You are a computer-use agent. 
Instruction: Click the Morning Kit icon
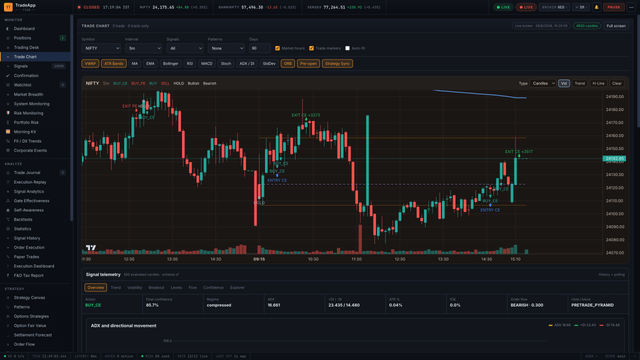pos(8,132)
